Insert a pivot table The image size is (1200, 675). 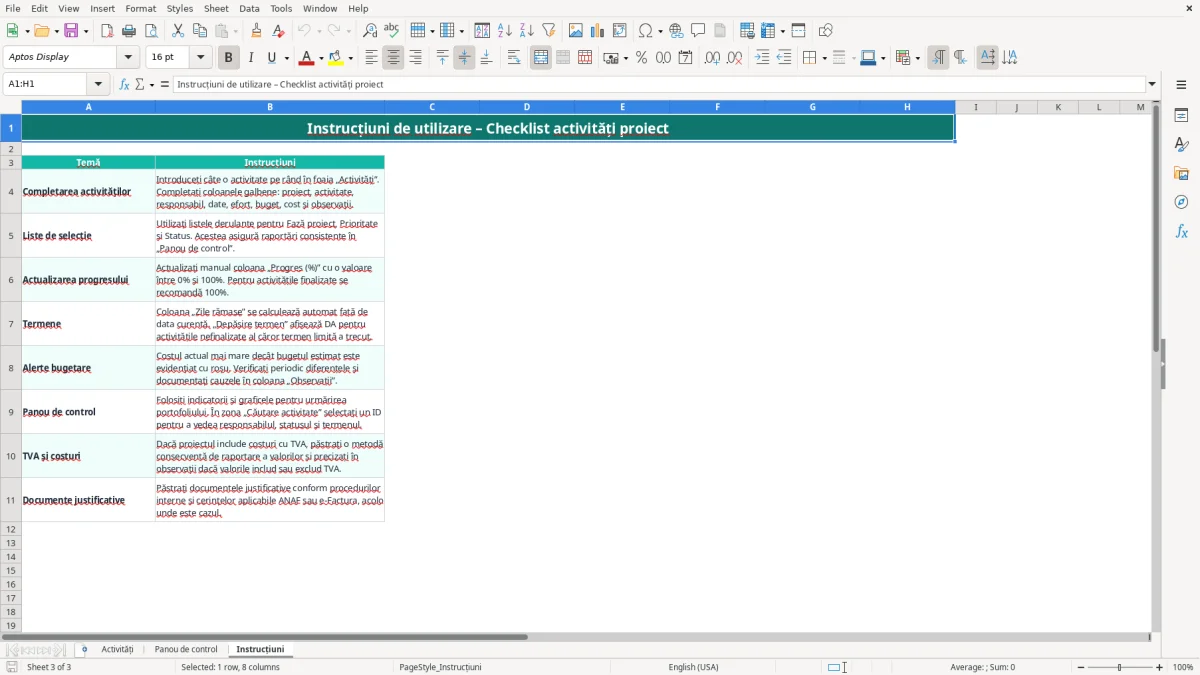pos(620,31)
